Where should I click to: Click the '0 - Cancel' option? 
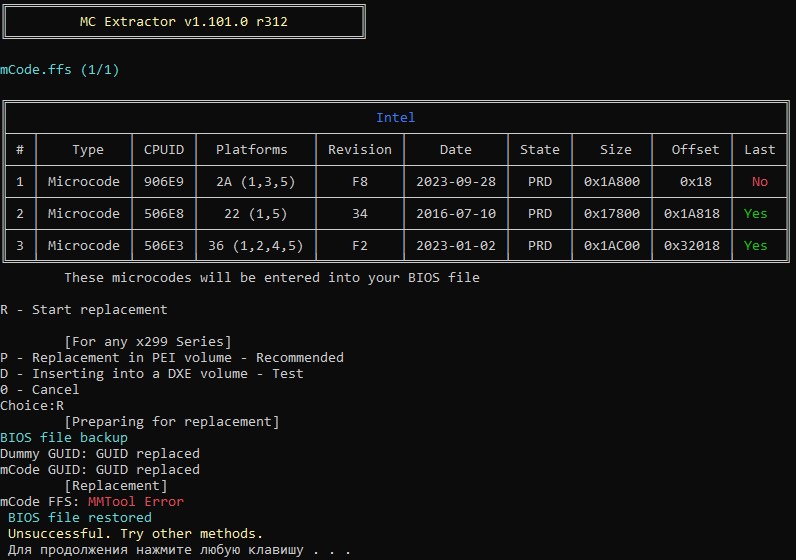pos(40,389)
